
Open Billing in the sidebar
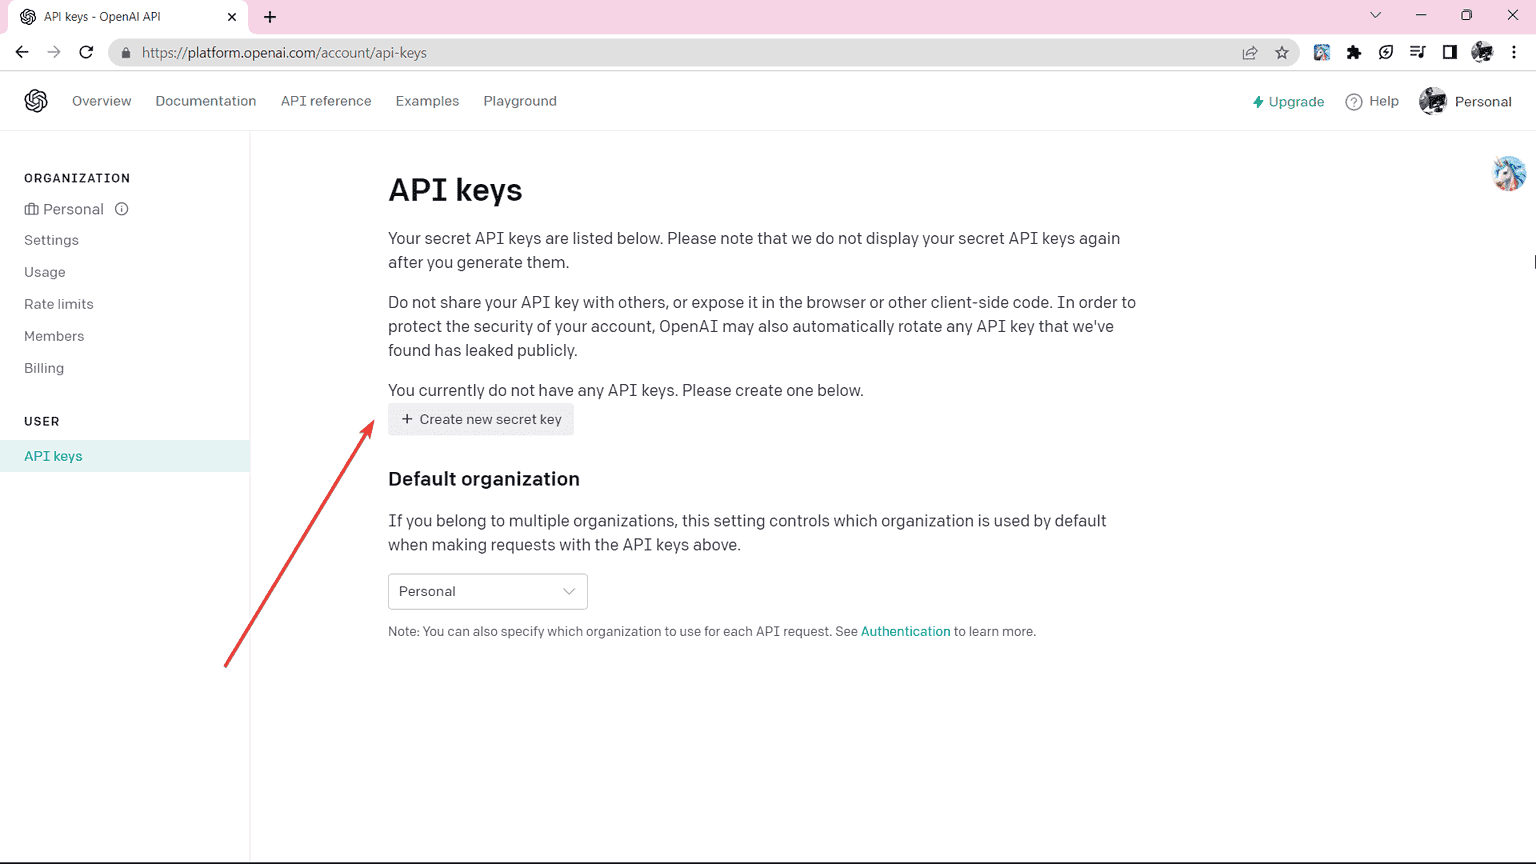click(44, 368)
